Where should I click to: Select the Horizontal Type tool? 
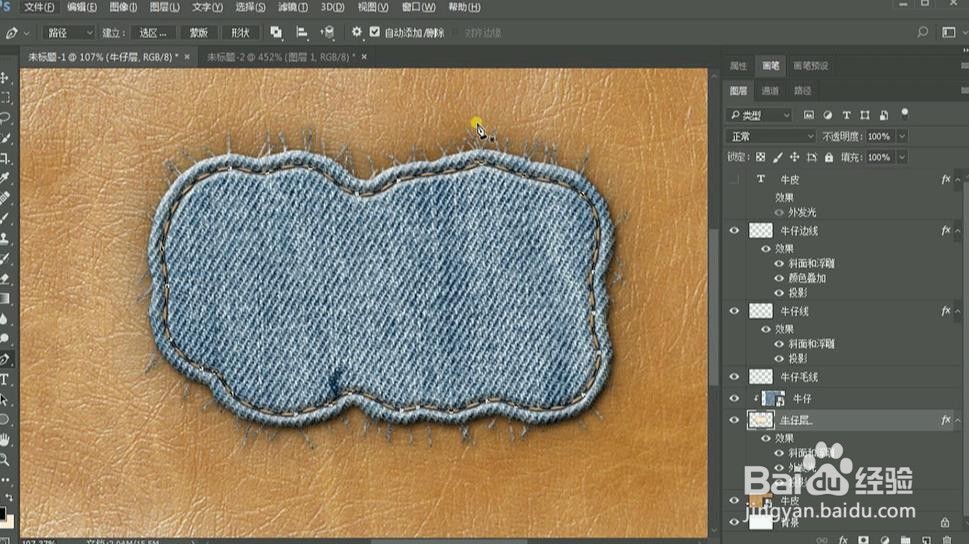5,380
